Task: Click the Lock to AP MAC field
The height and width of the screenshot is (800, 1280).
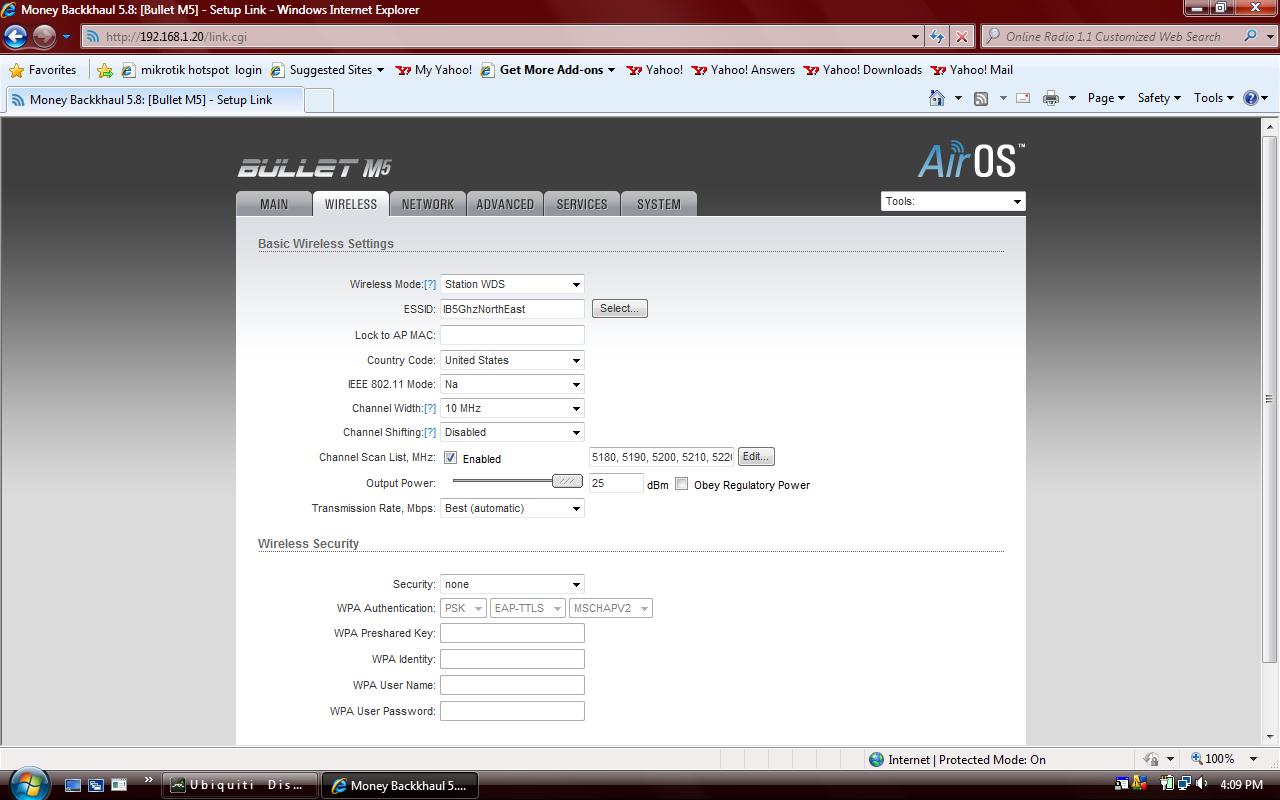Action: click(512, 335)
